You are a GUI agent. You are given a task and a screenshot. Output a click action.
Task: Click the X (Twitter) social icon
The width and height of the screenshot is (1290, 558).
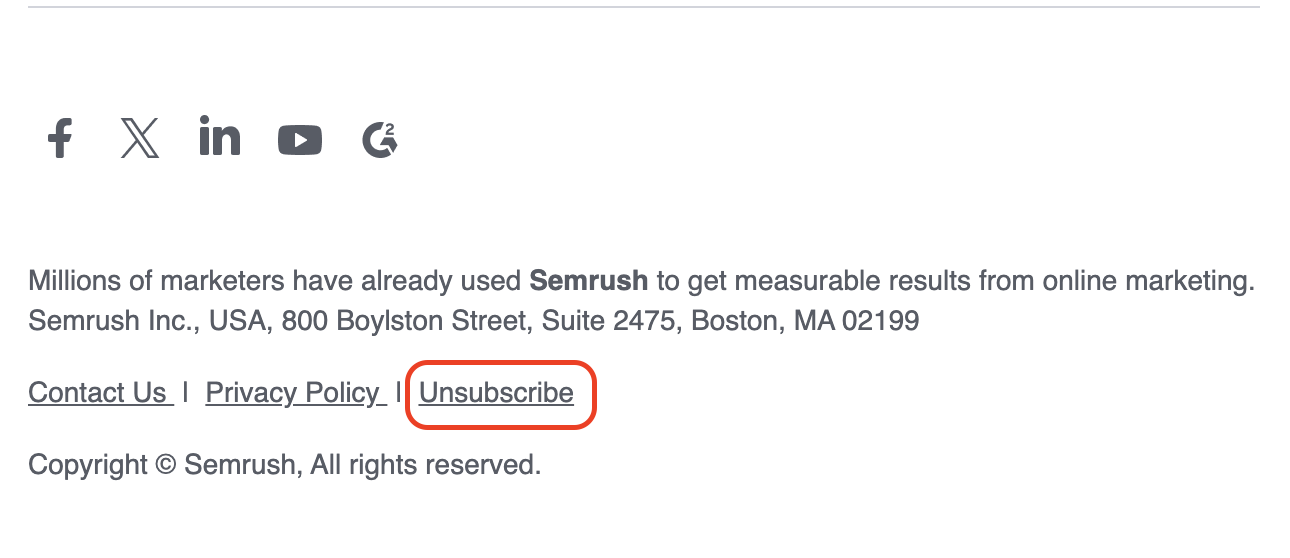[140, 139]
